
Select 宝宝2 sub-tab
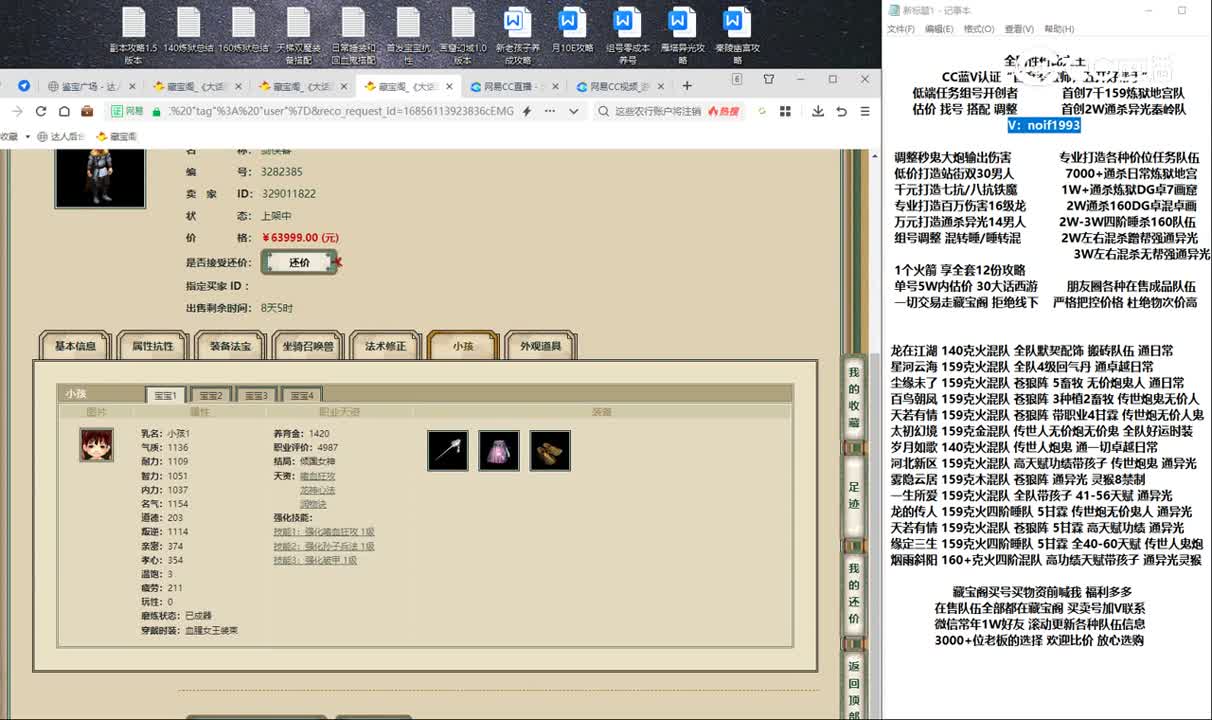tap(210, 395)
